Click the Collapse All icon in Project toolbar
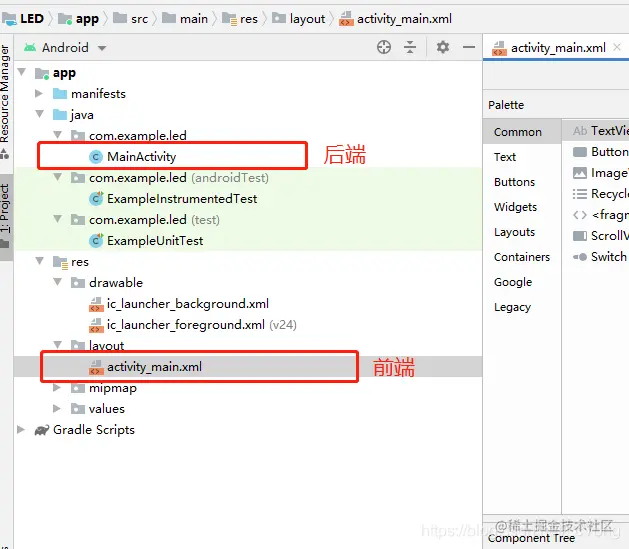 (x=410, y=47)
